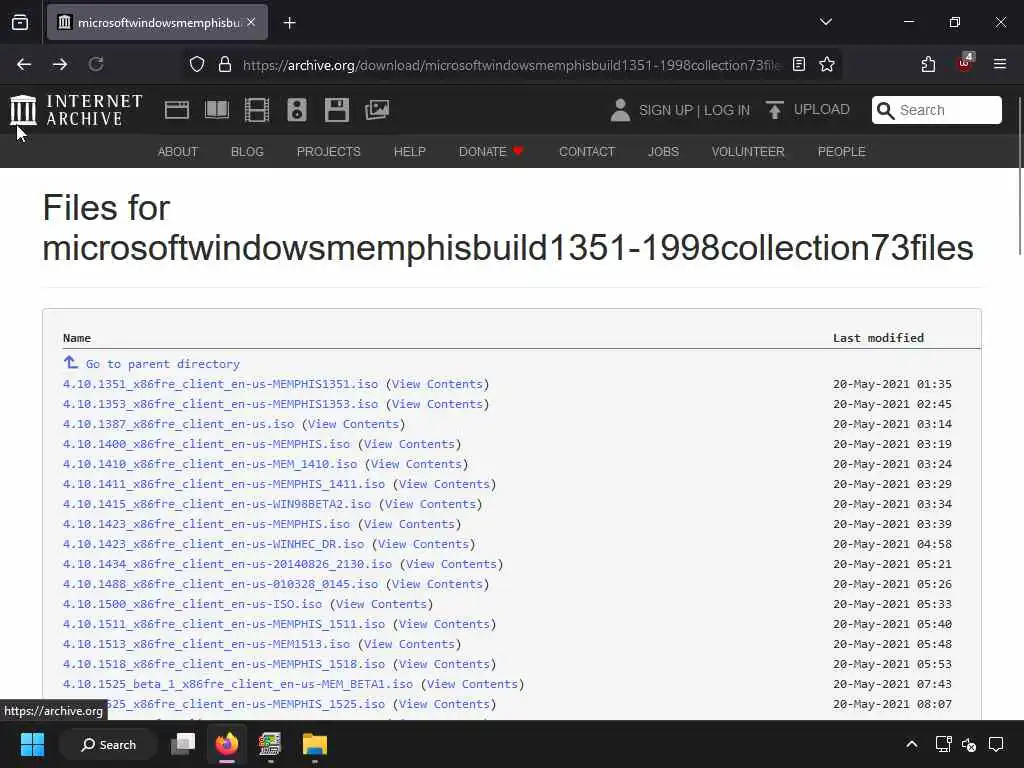Screen dimensions: 1024x768
Task: Click the browser address bar URL
Action: pos(511,65)
